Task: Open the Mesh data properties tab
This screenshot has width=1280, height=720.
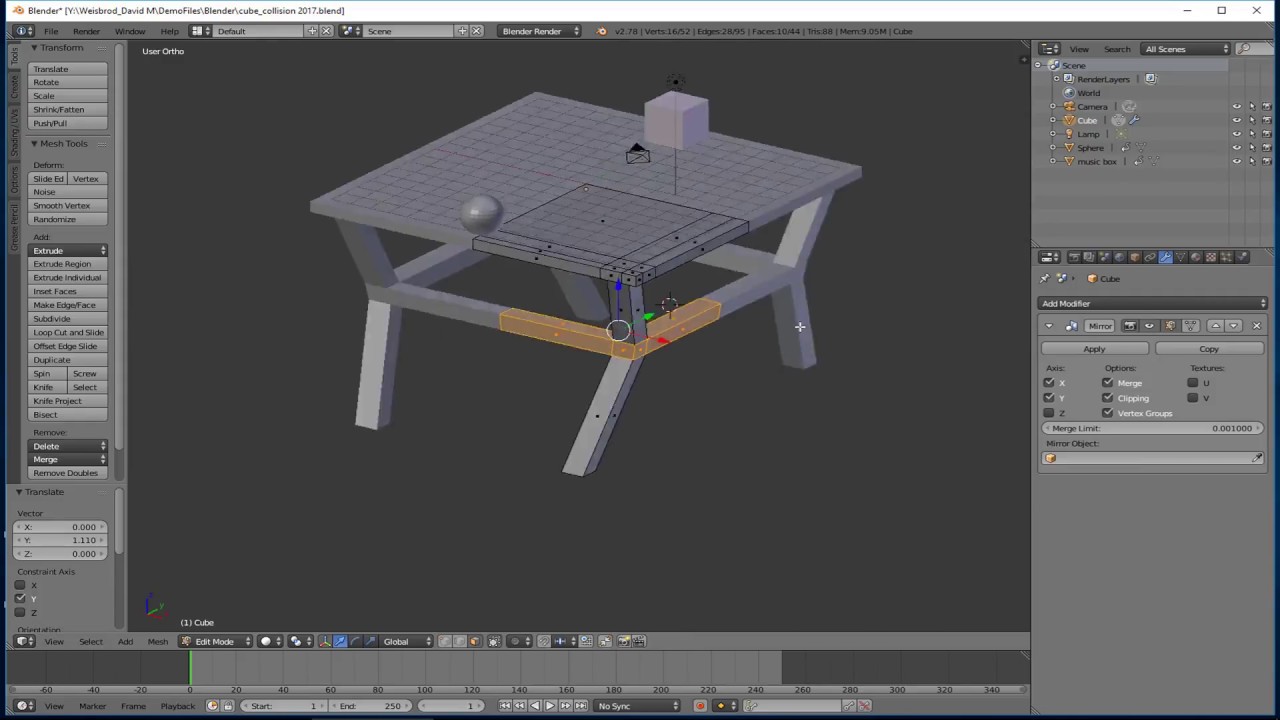Action: pos(1181,257)
